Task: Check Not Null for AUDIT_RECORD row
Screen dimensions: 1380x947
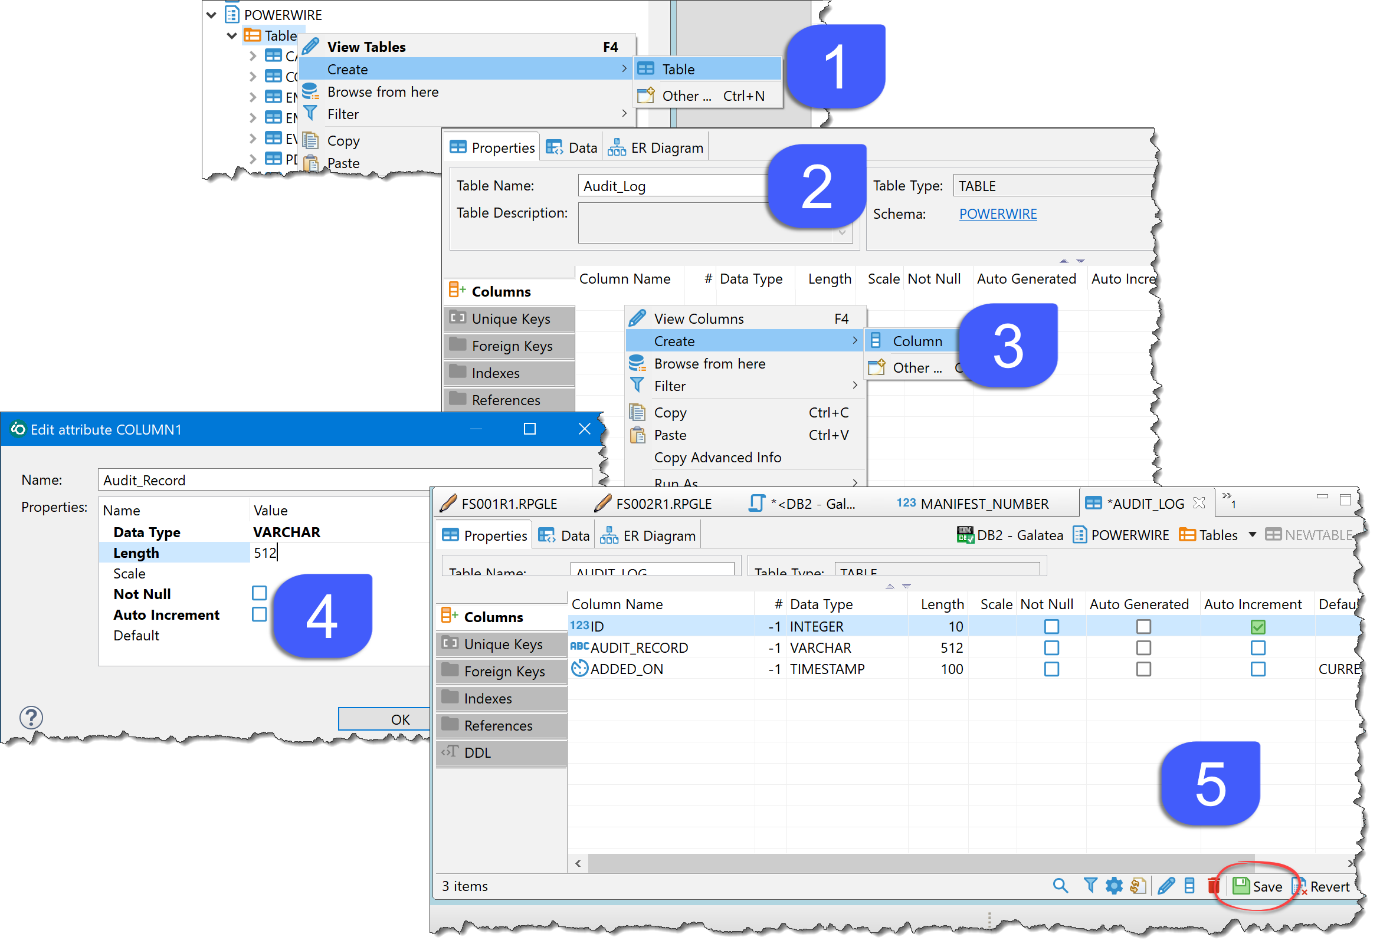Action: click(1051, 648)
